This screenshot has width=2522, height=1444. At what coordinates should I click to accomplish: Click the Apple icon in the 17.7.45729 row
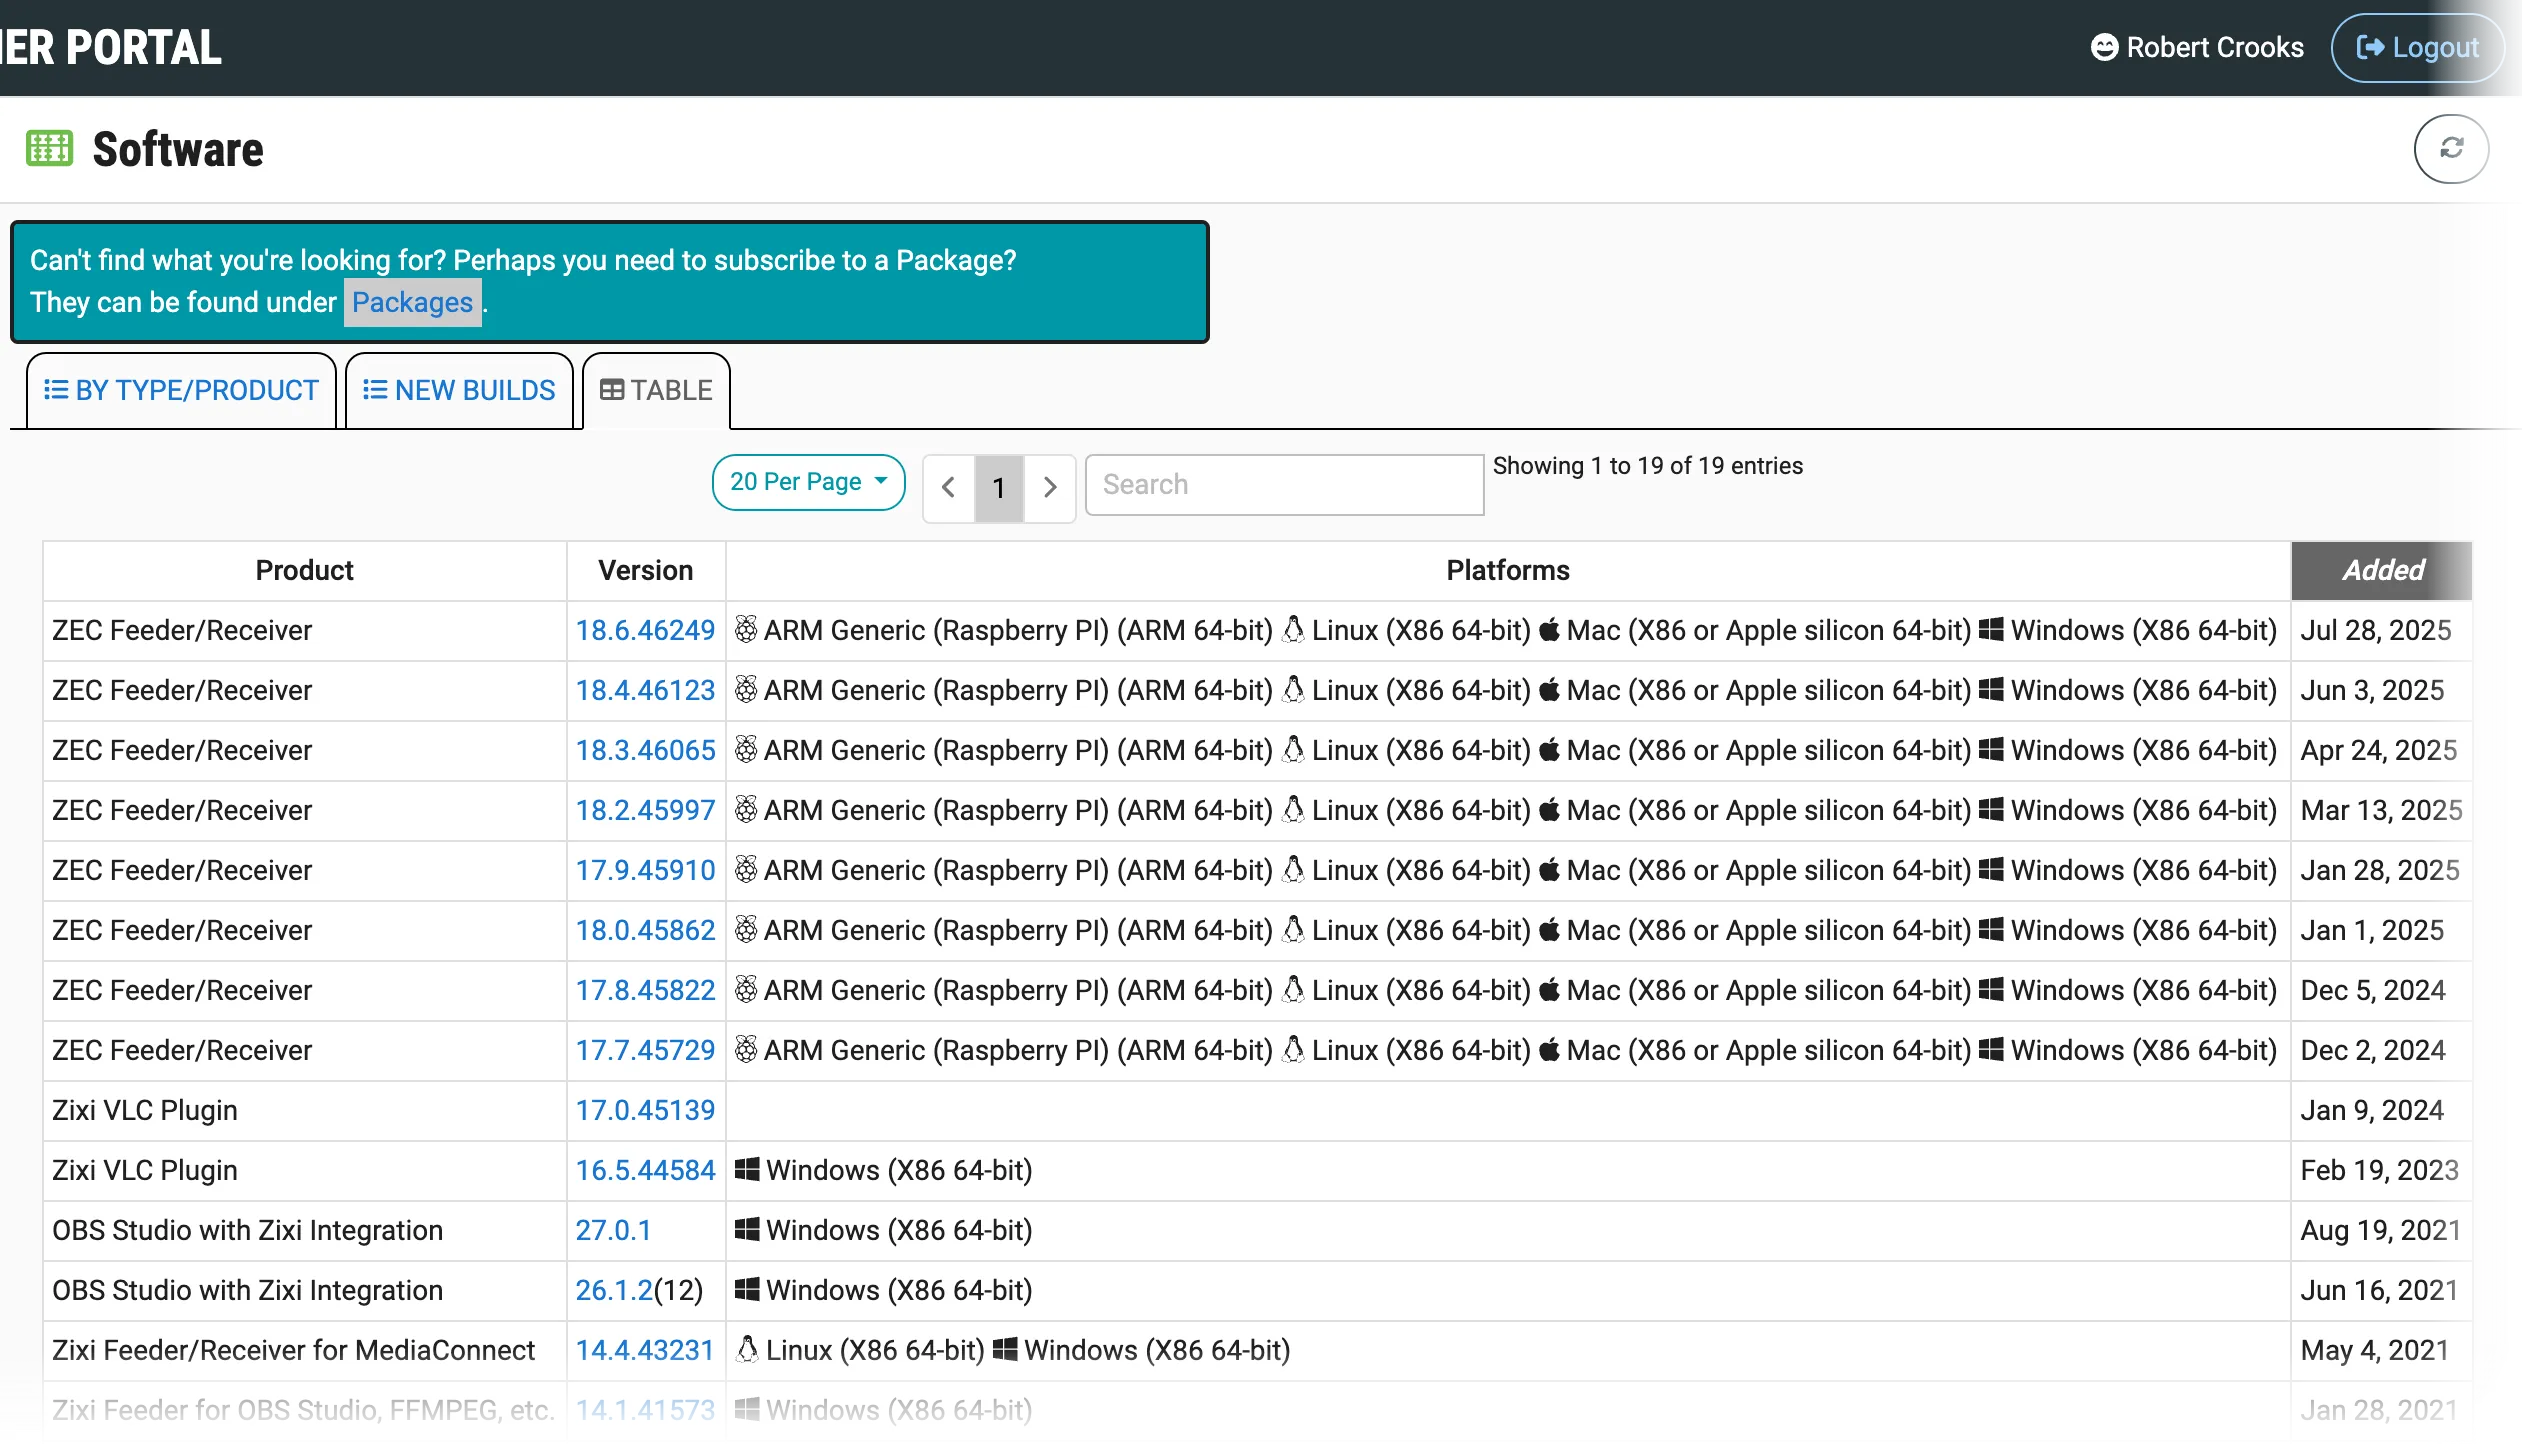1549,1049
